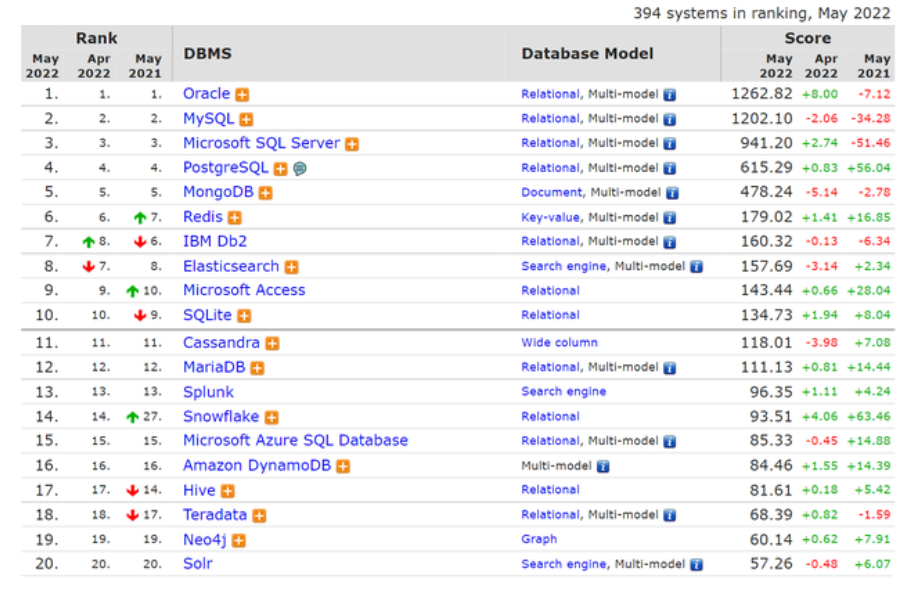Open the Microsoft Azure SQL Database link
910x593 pixels.
295,441
